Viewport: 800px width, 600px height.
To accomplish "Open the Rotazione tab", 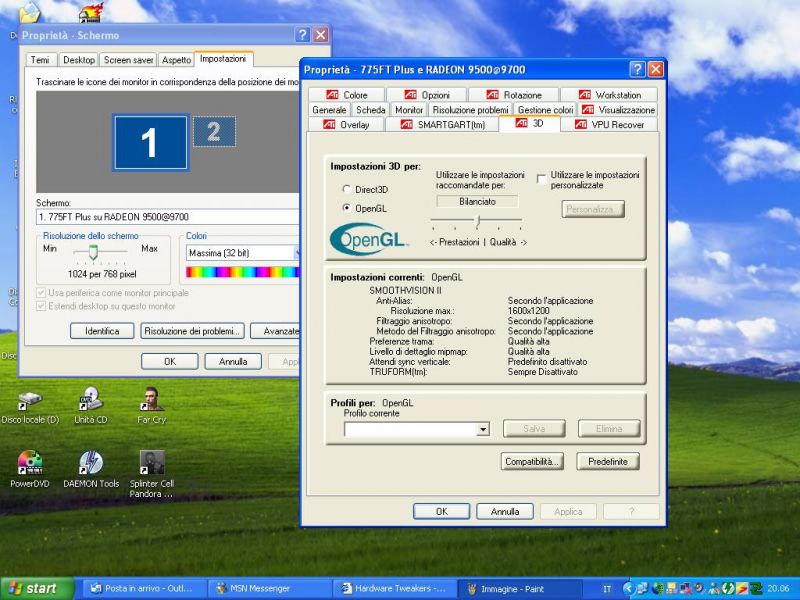I will pos(514,95).
